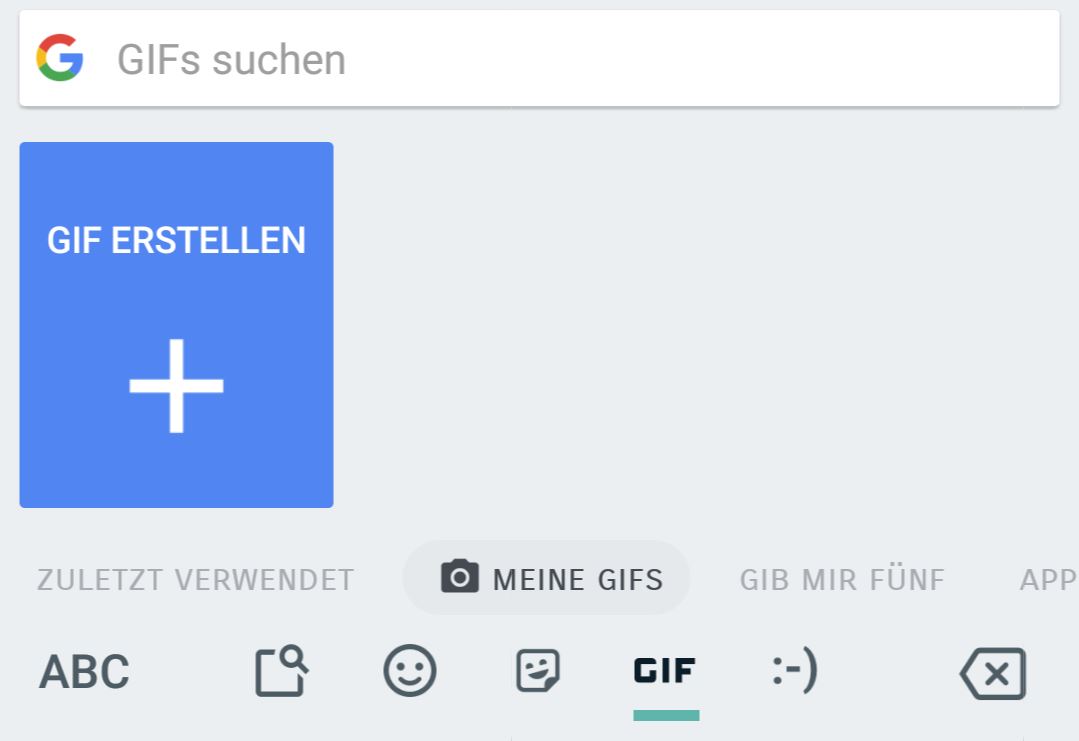This screenshot has height=741, width=1079.
Task: Open the GIB MIR FÜNF category
Action: pyautogui.click(x=842, y=580)
